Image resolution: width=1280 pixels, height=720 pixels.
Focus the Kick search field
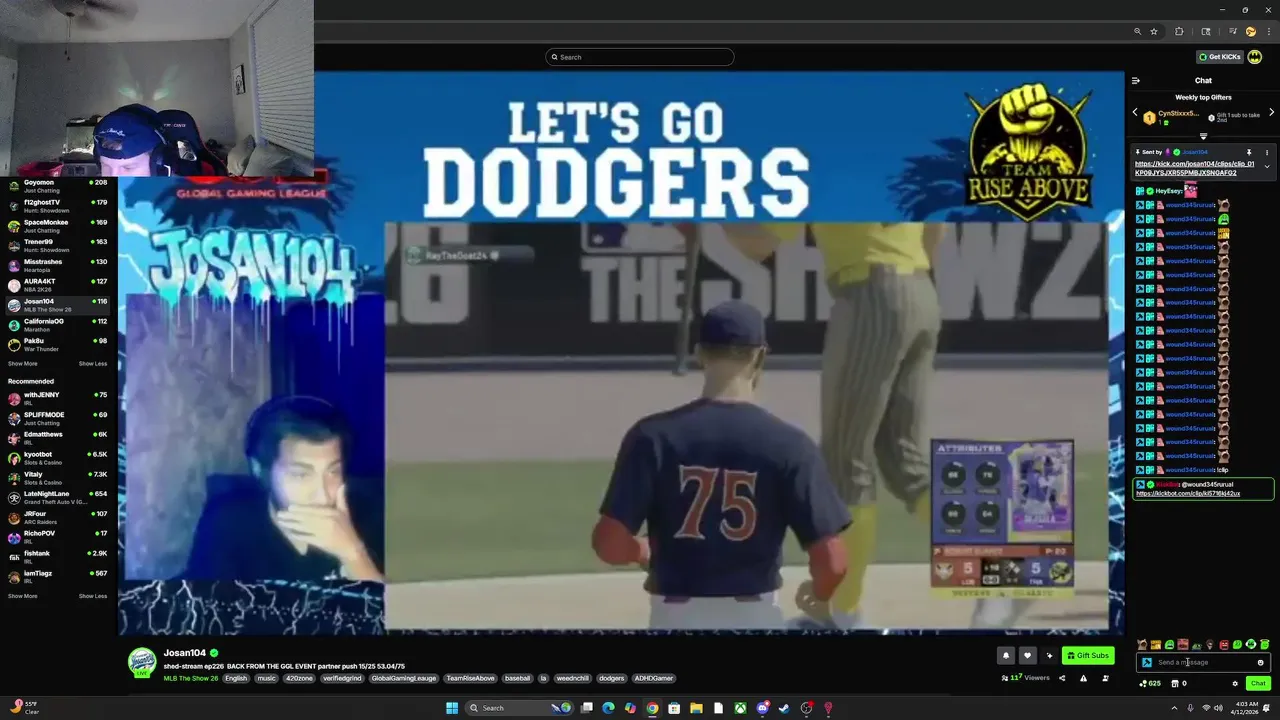point(640,57)
